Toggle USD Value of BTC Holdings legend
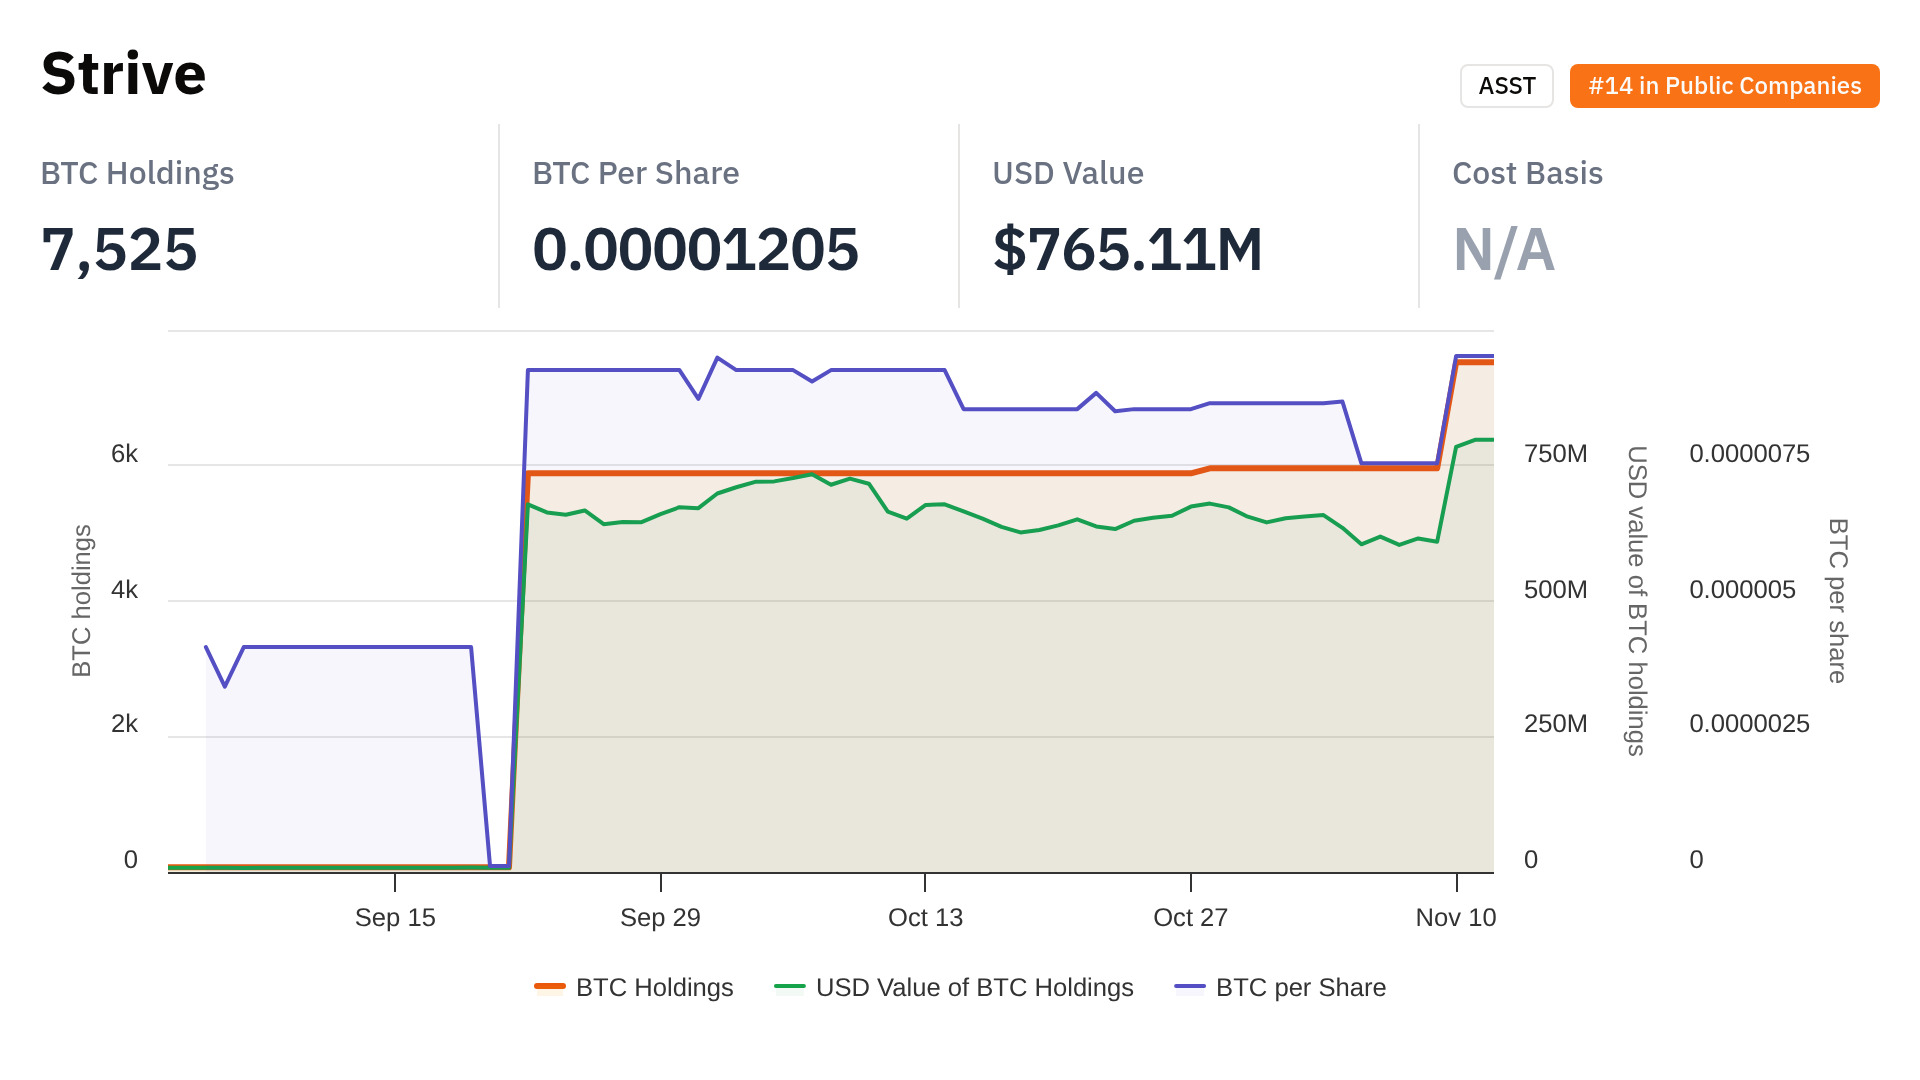This screenshot has width=1920, height=1080. tap(974, 987)
